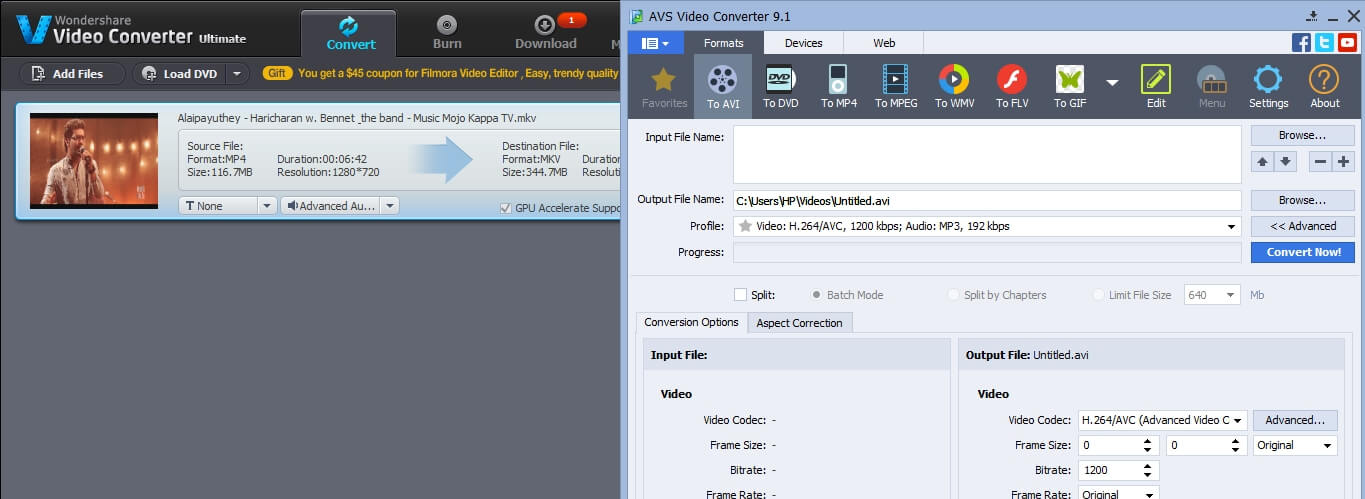Click Frame Size width field

click(1118, 445)
